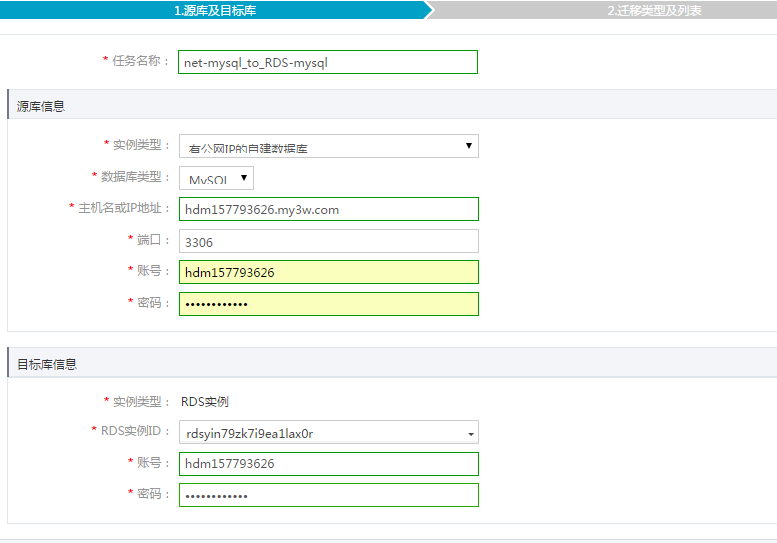Click the 任务名称 label
Image resolution: width=777 pixels, height=543 pixels.
[140, 61]
